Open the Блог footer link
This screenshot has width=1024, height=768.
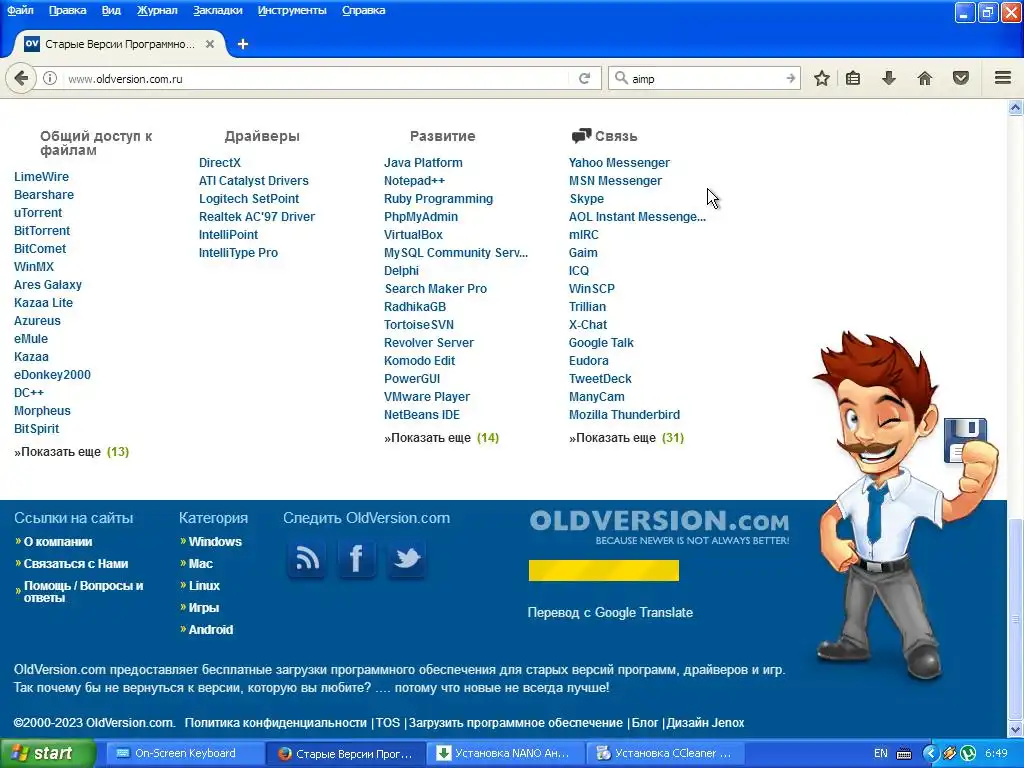645,723
